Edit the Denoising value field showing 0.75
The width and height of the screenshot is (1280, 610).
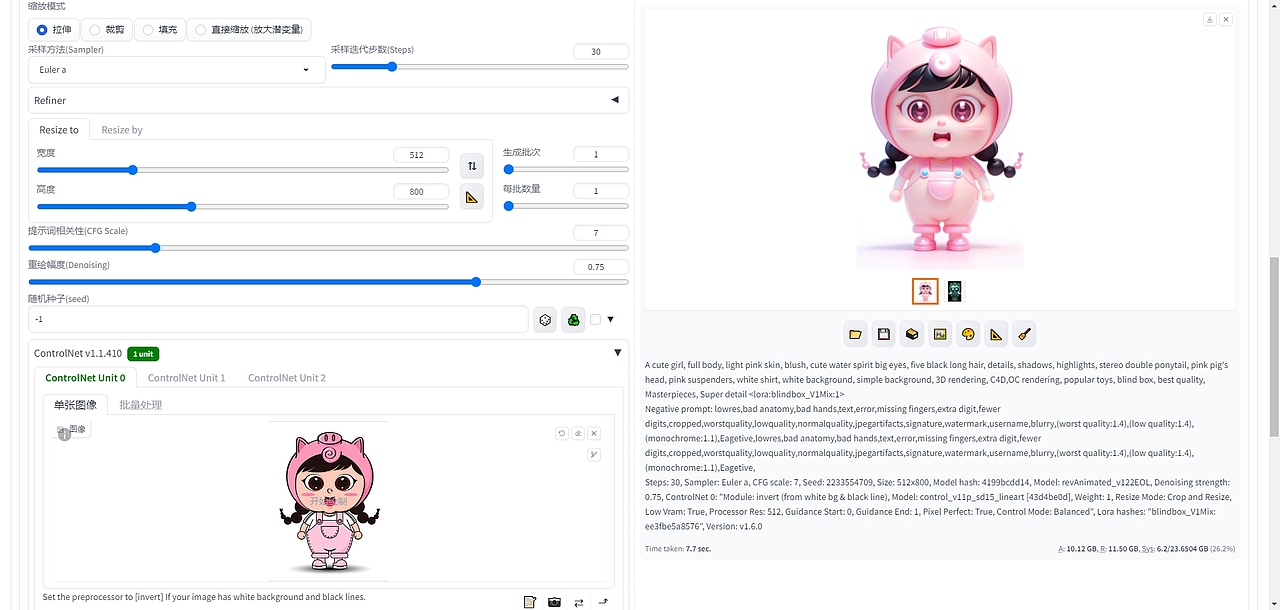coord(601,267)
